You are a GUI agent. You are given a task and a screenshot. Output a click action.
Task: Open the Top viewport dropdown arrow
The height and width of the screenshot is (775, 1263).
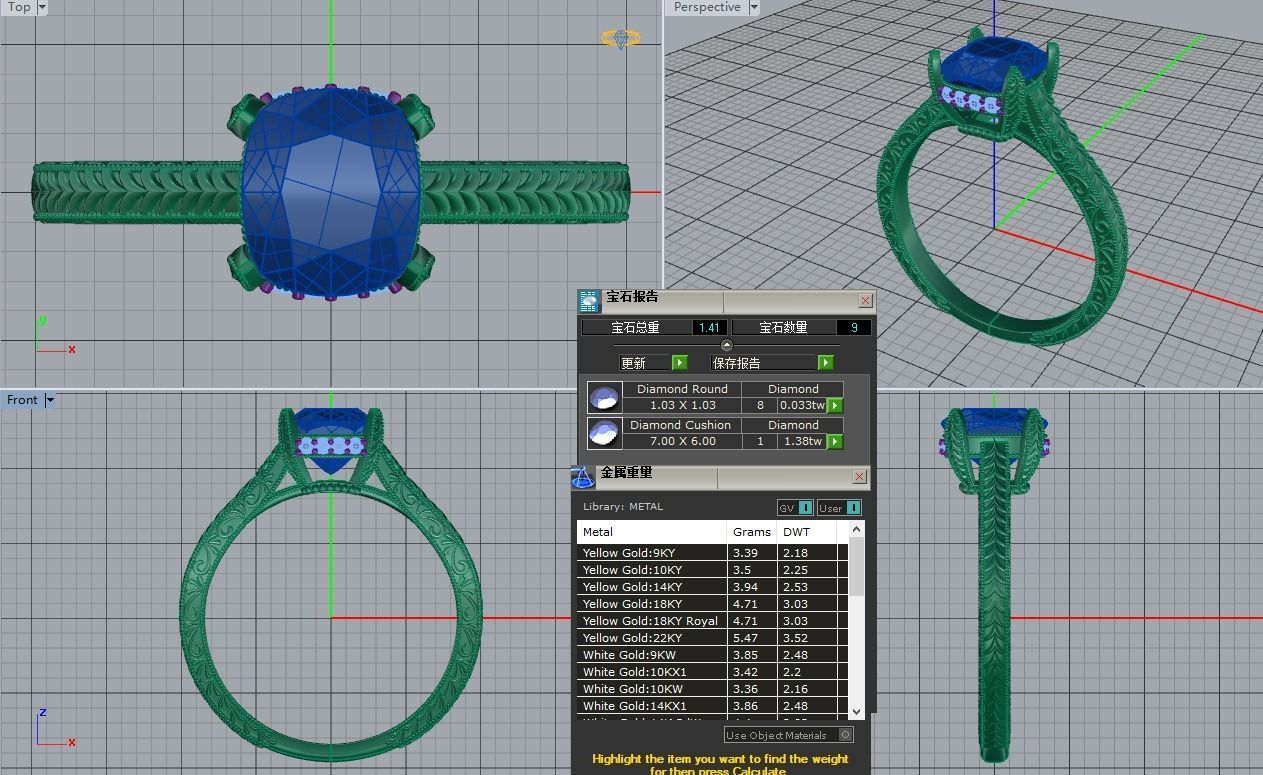(41, 7)
